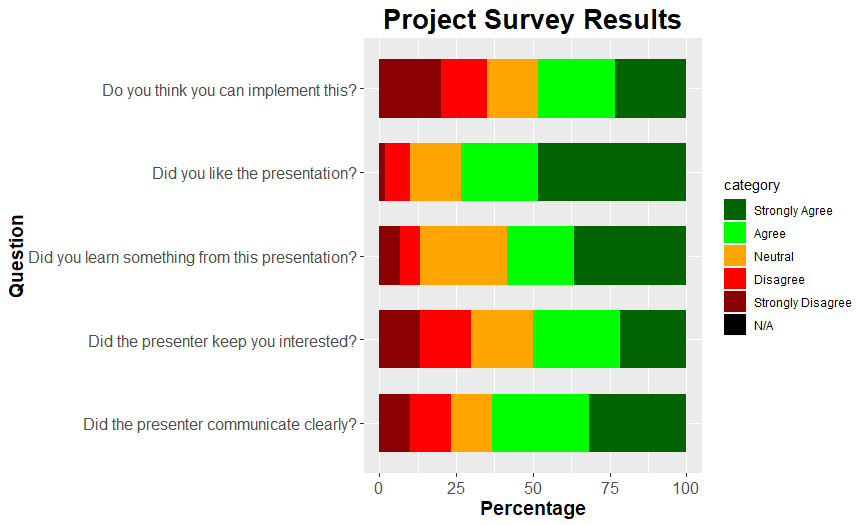
Task: Click the Question axis title
Action: pyautogui.click(x=17, y=256)
